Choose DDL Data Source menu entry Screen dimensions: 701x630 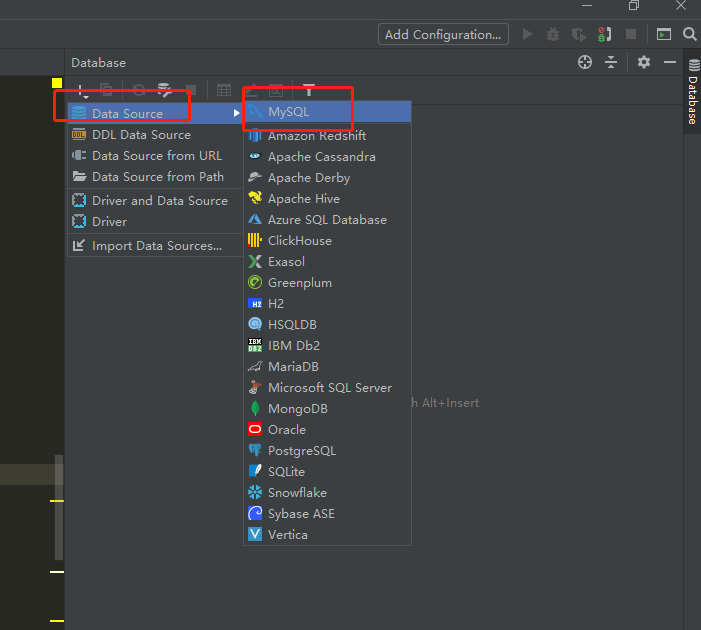click(155, 135)
